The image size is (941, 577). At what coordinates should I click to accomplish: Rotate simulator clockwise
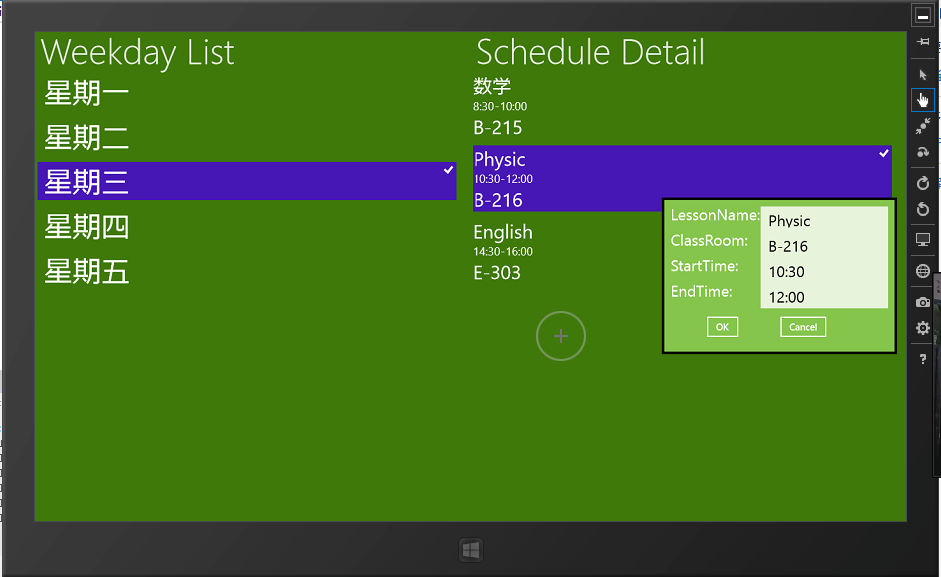[922, 183]
